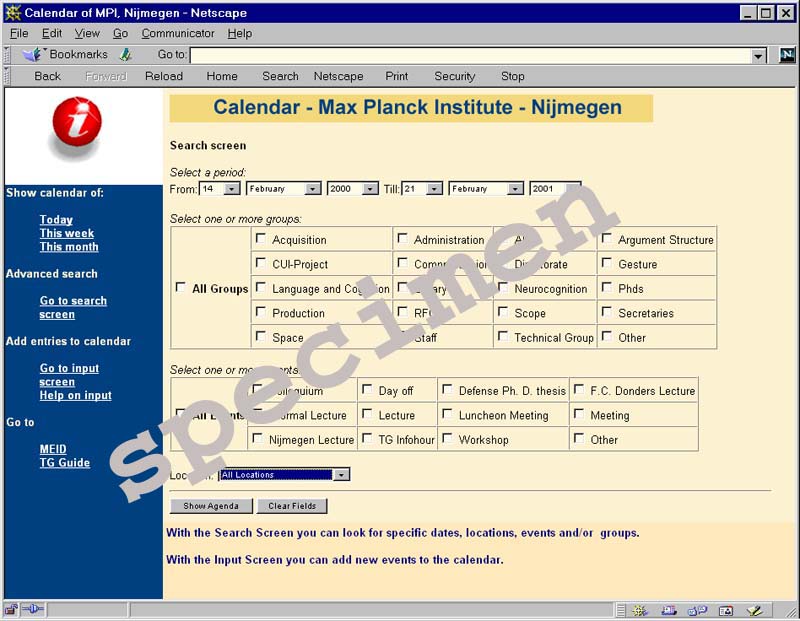The image size is (800, 621).
Task: Check the Other checkbox in groups table
Action: click(x=607, y=336)
